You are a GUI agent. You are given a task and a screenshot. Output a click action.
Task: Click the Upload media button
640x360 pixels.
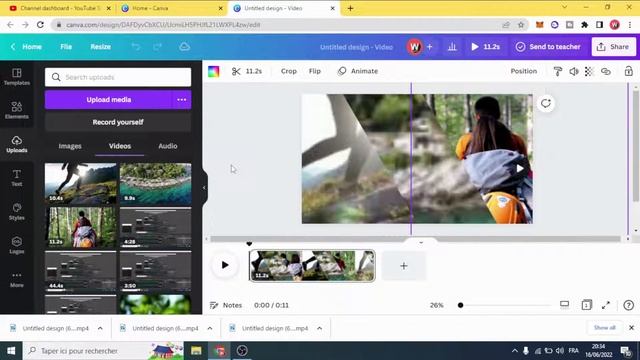[109, 100]
